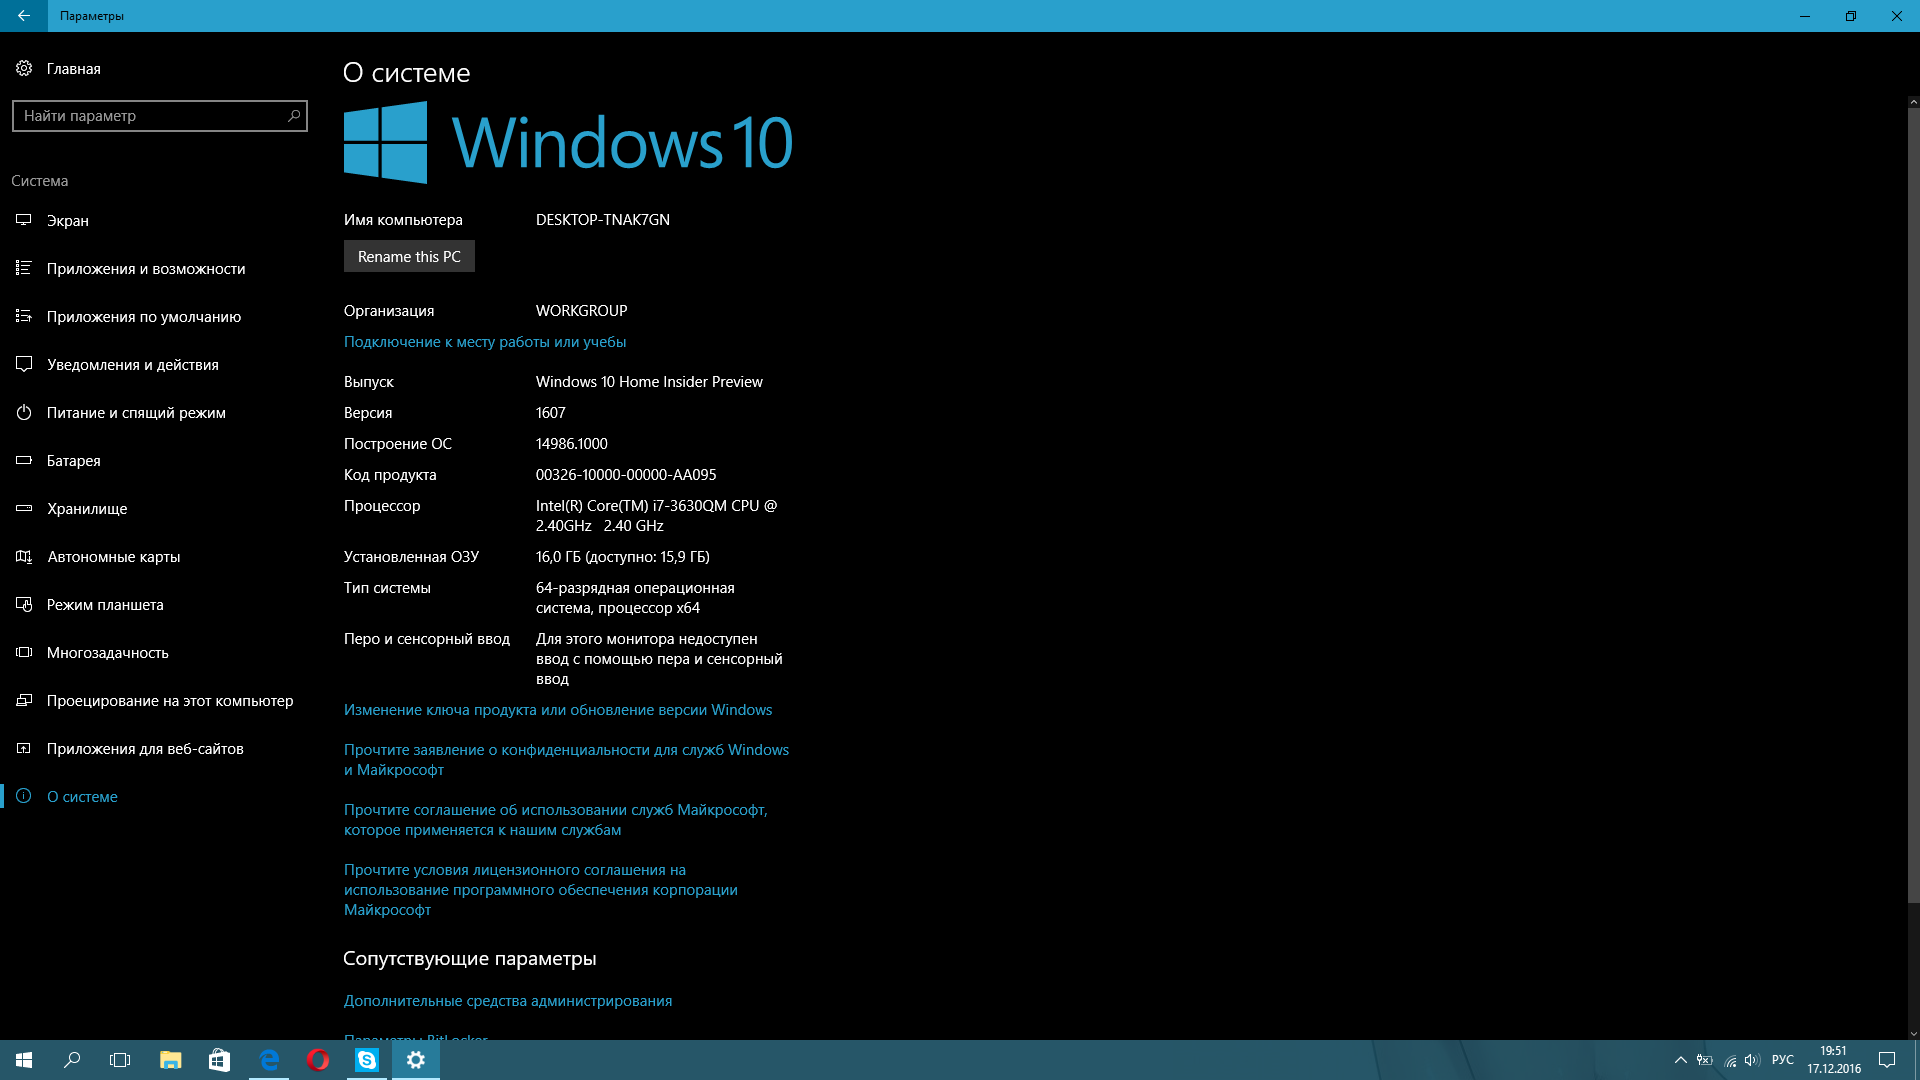Click the Приложения и возможности list icon
The image size is (1920, 1080).
tap(24, 268)
